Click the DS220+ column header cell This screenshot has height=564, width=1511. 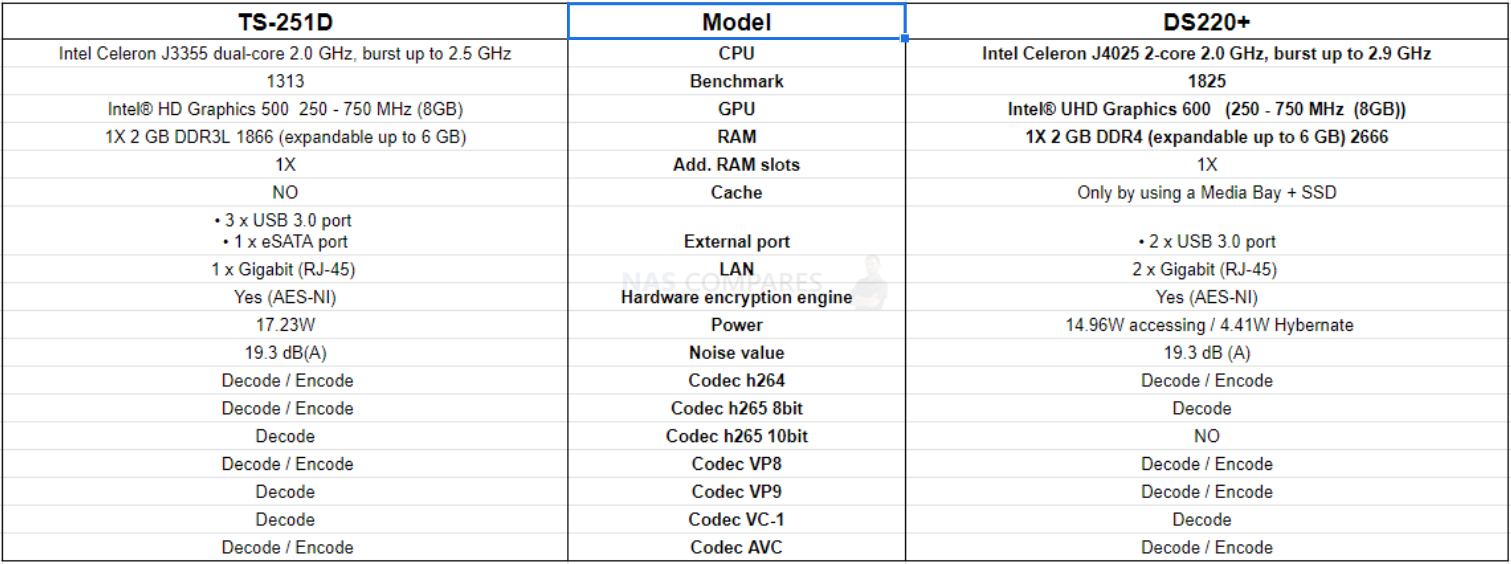pyautogui.click(x=1207, y=21)
